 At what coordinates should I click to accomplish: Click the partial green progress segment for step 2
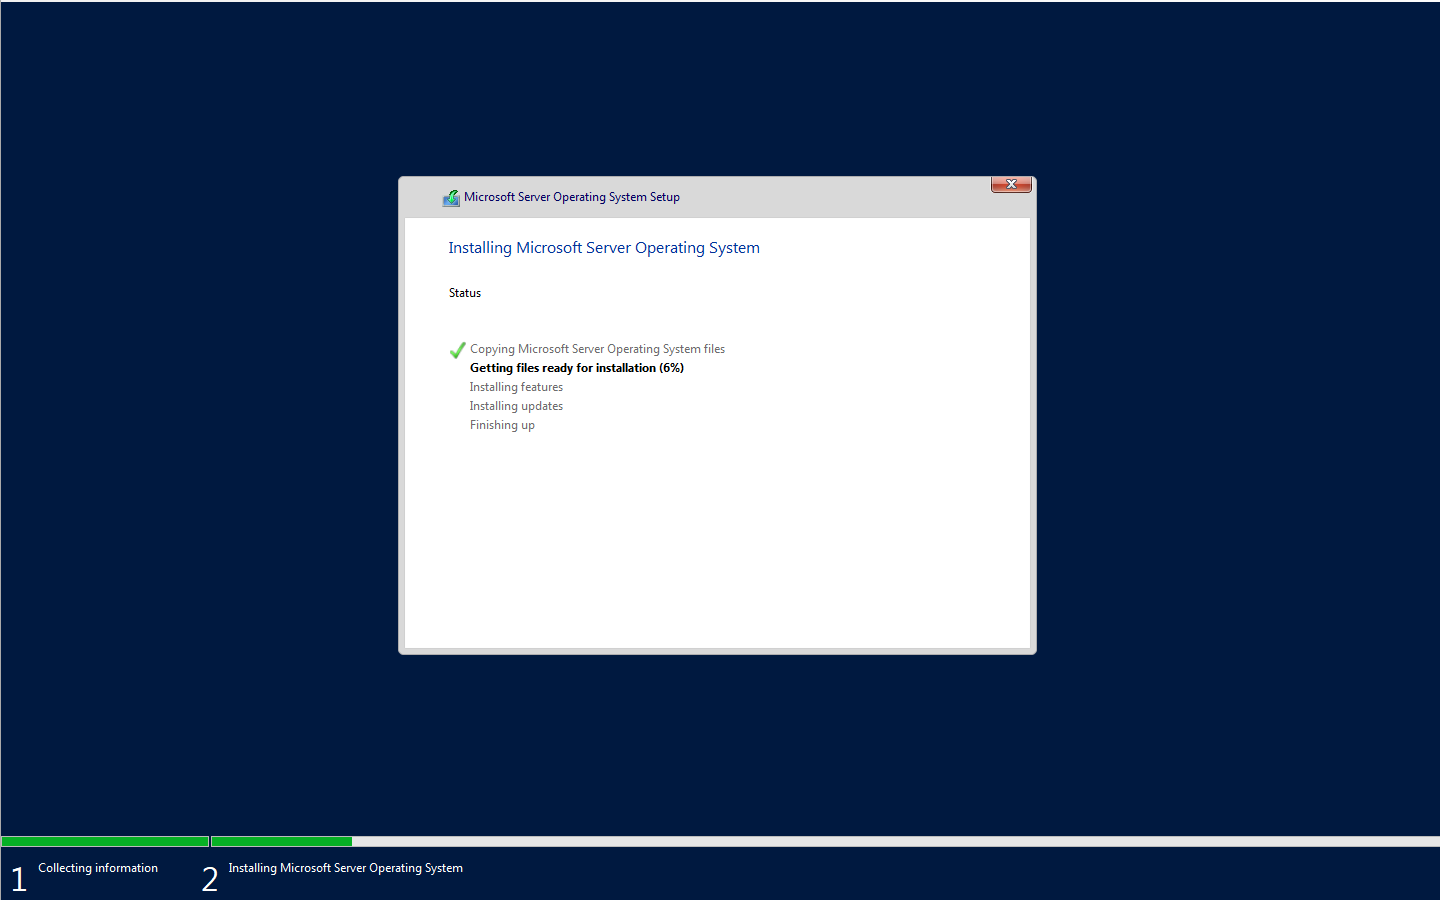pyautogui.click(x=281, y=841)
